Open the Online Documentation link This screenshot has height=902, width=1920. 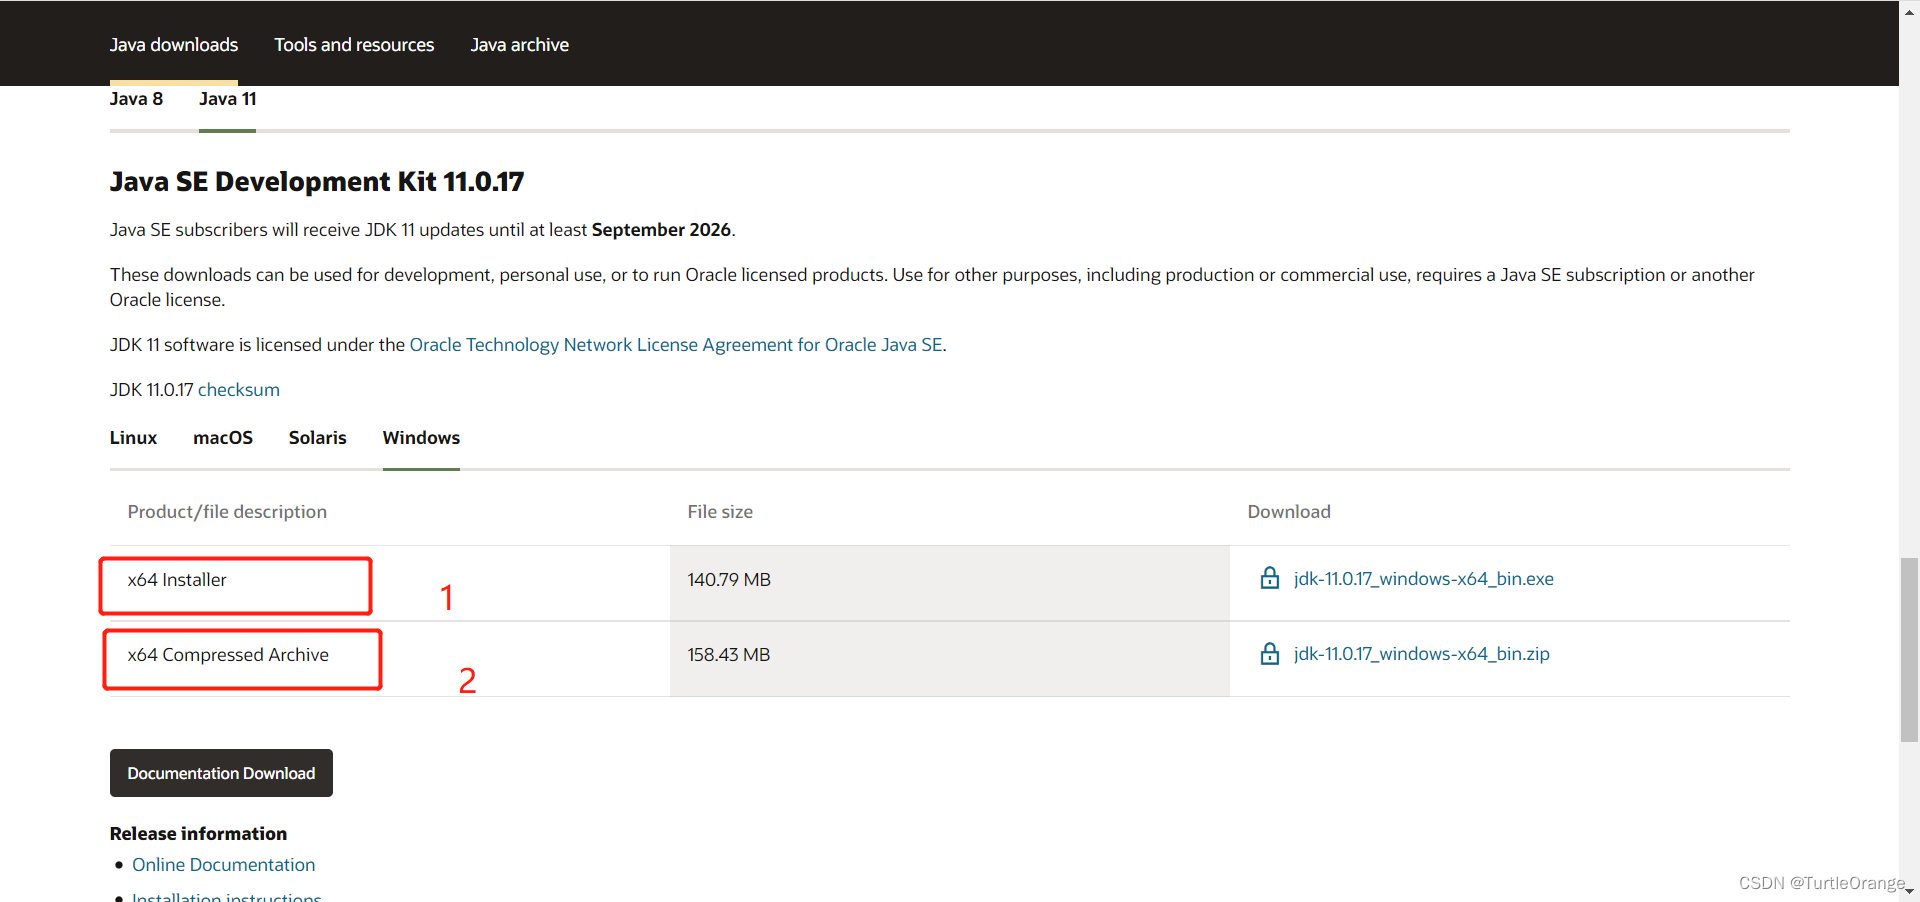tap(223, 865)
